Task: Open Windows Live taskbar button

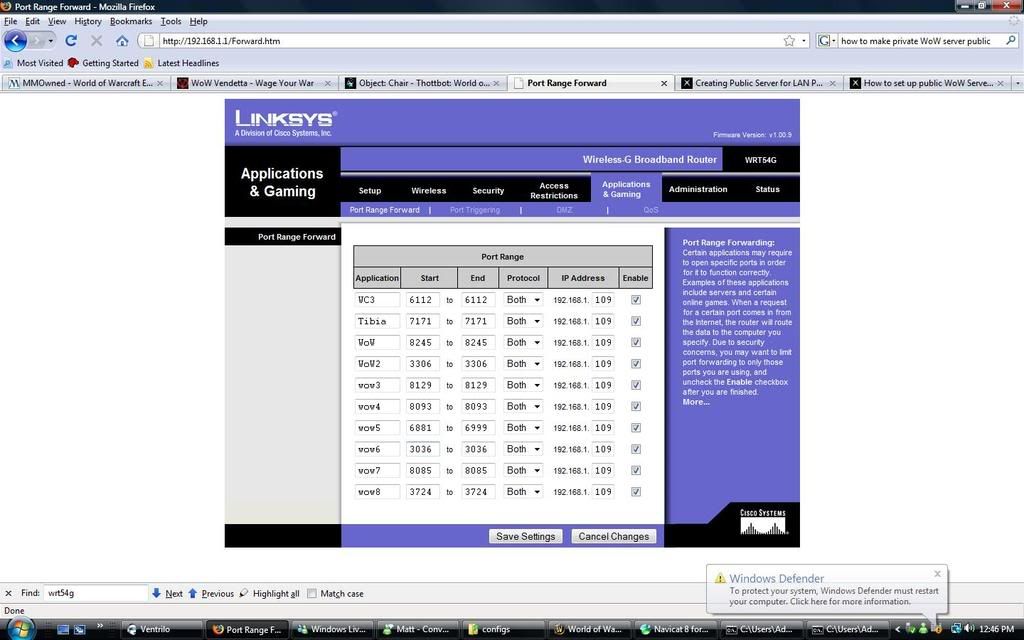Action: click(x=332, y=629)
